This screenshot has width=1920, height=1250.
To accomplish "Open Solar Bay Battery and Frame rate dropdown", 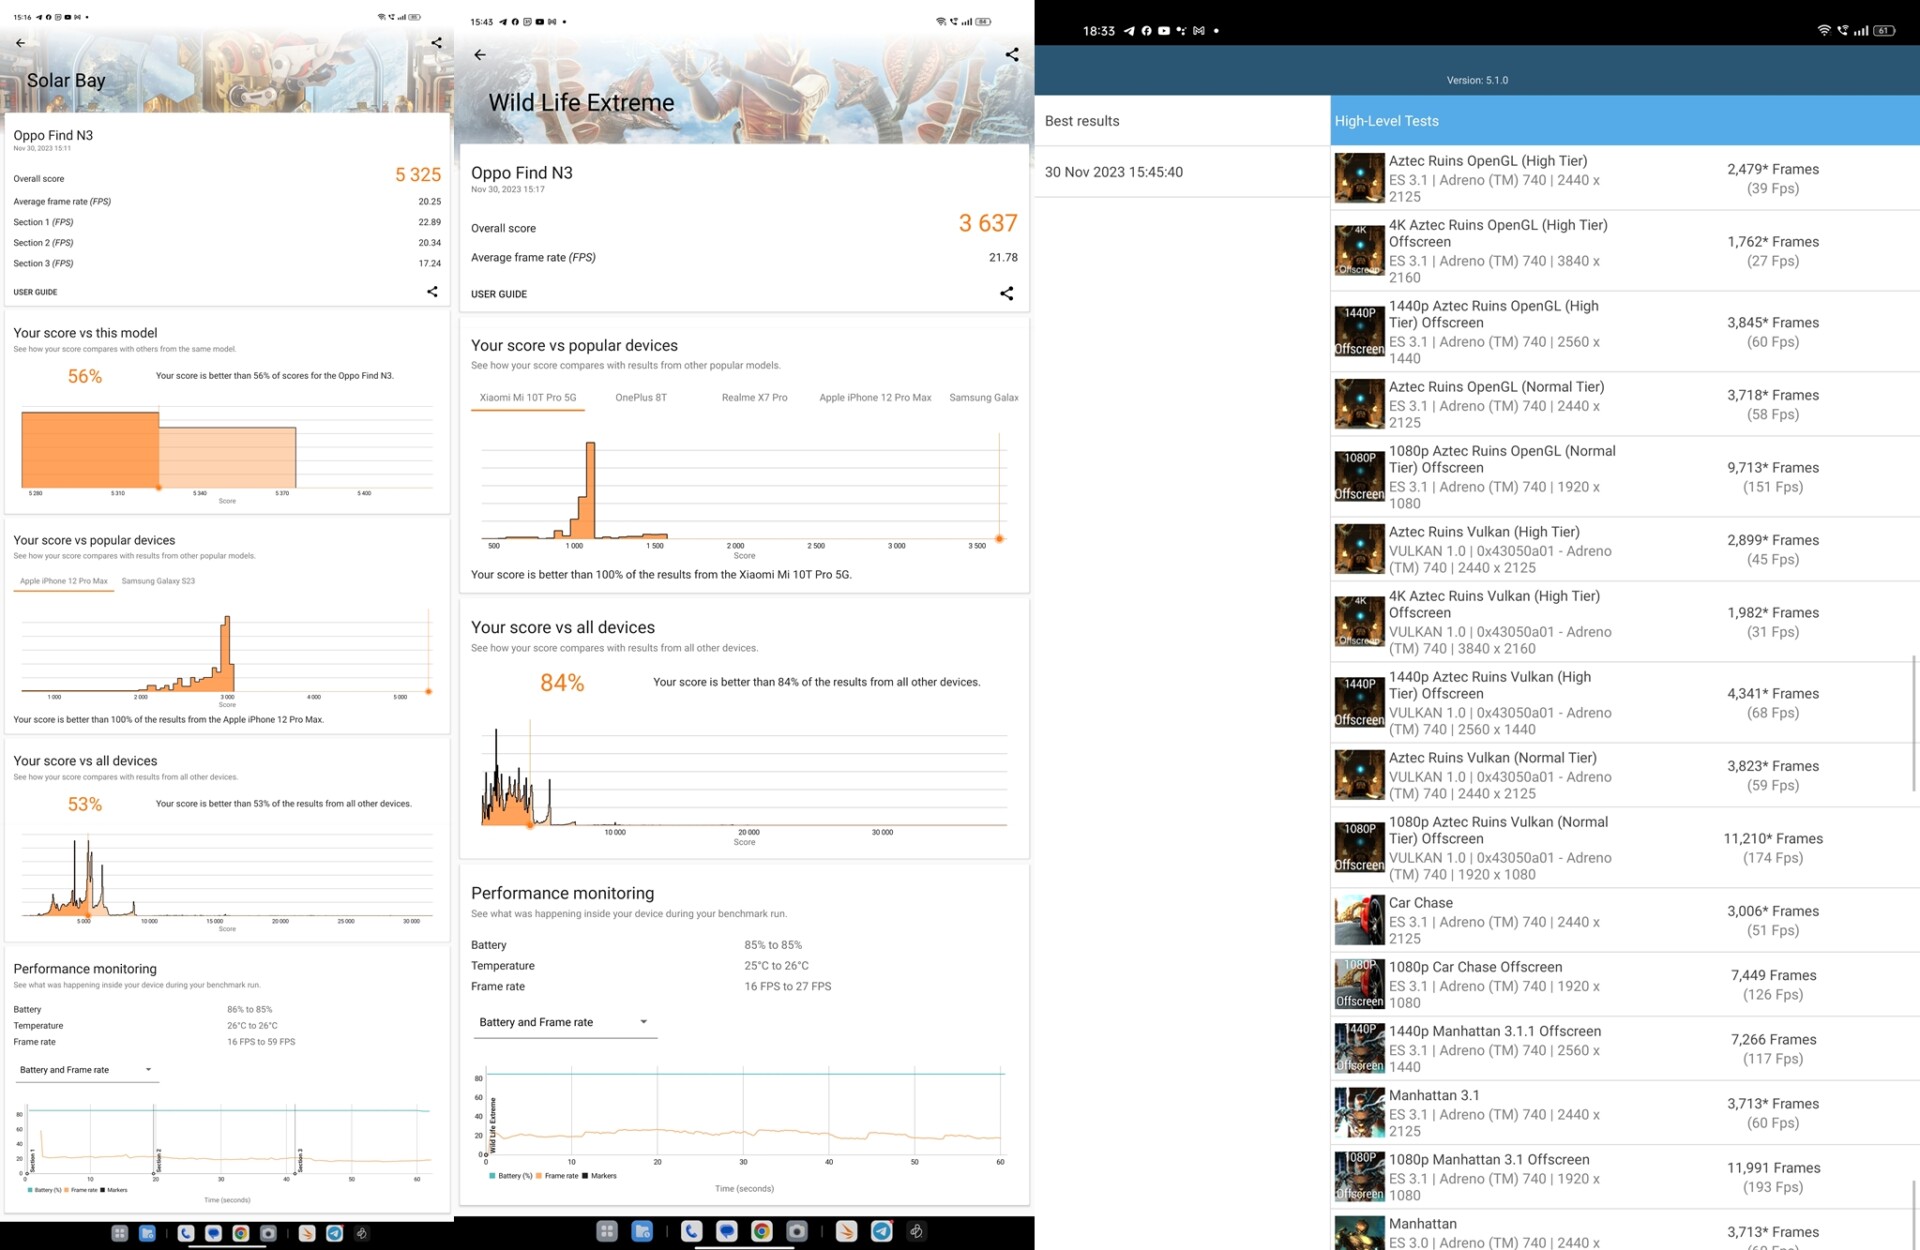I will coord(86,1070).
